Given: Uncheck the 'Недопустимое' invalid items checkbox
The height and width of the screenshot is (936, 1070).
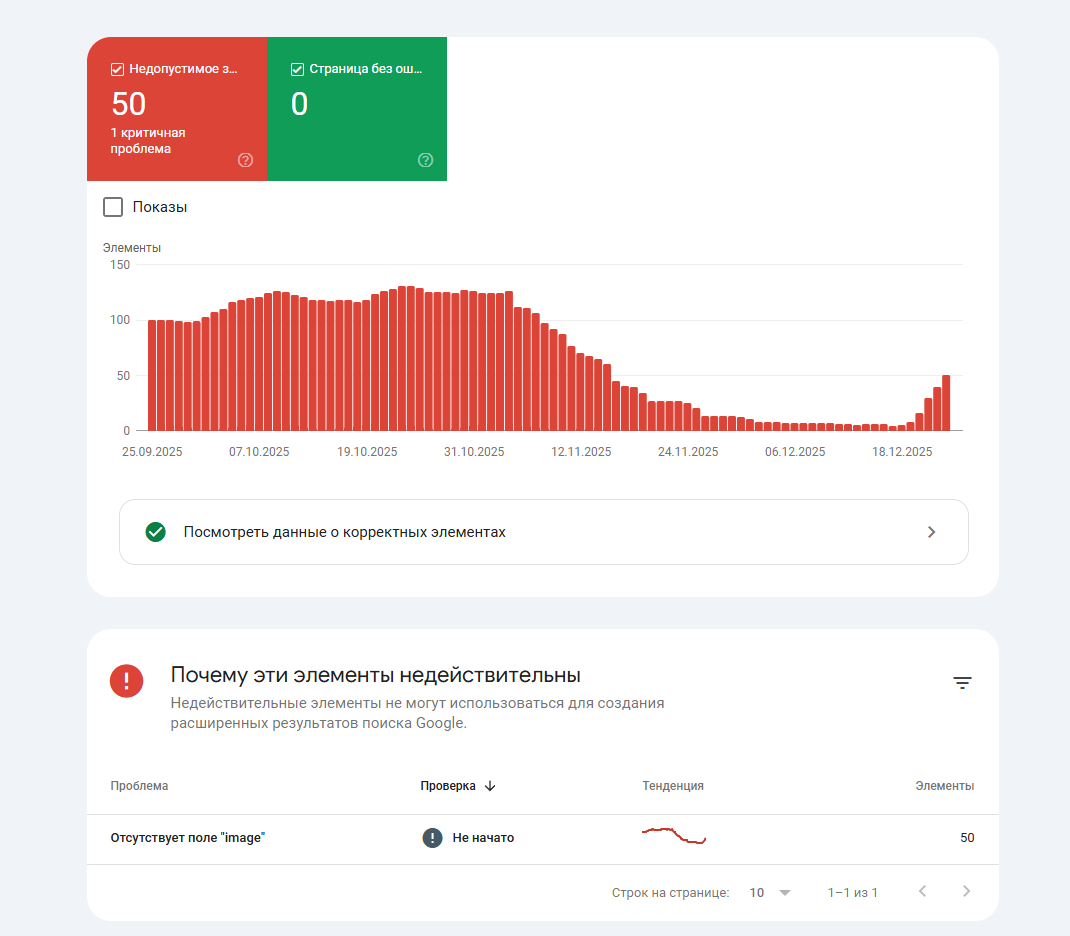Looking at the screenshot, I should (x=117, y=69).
